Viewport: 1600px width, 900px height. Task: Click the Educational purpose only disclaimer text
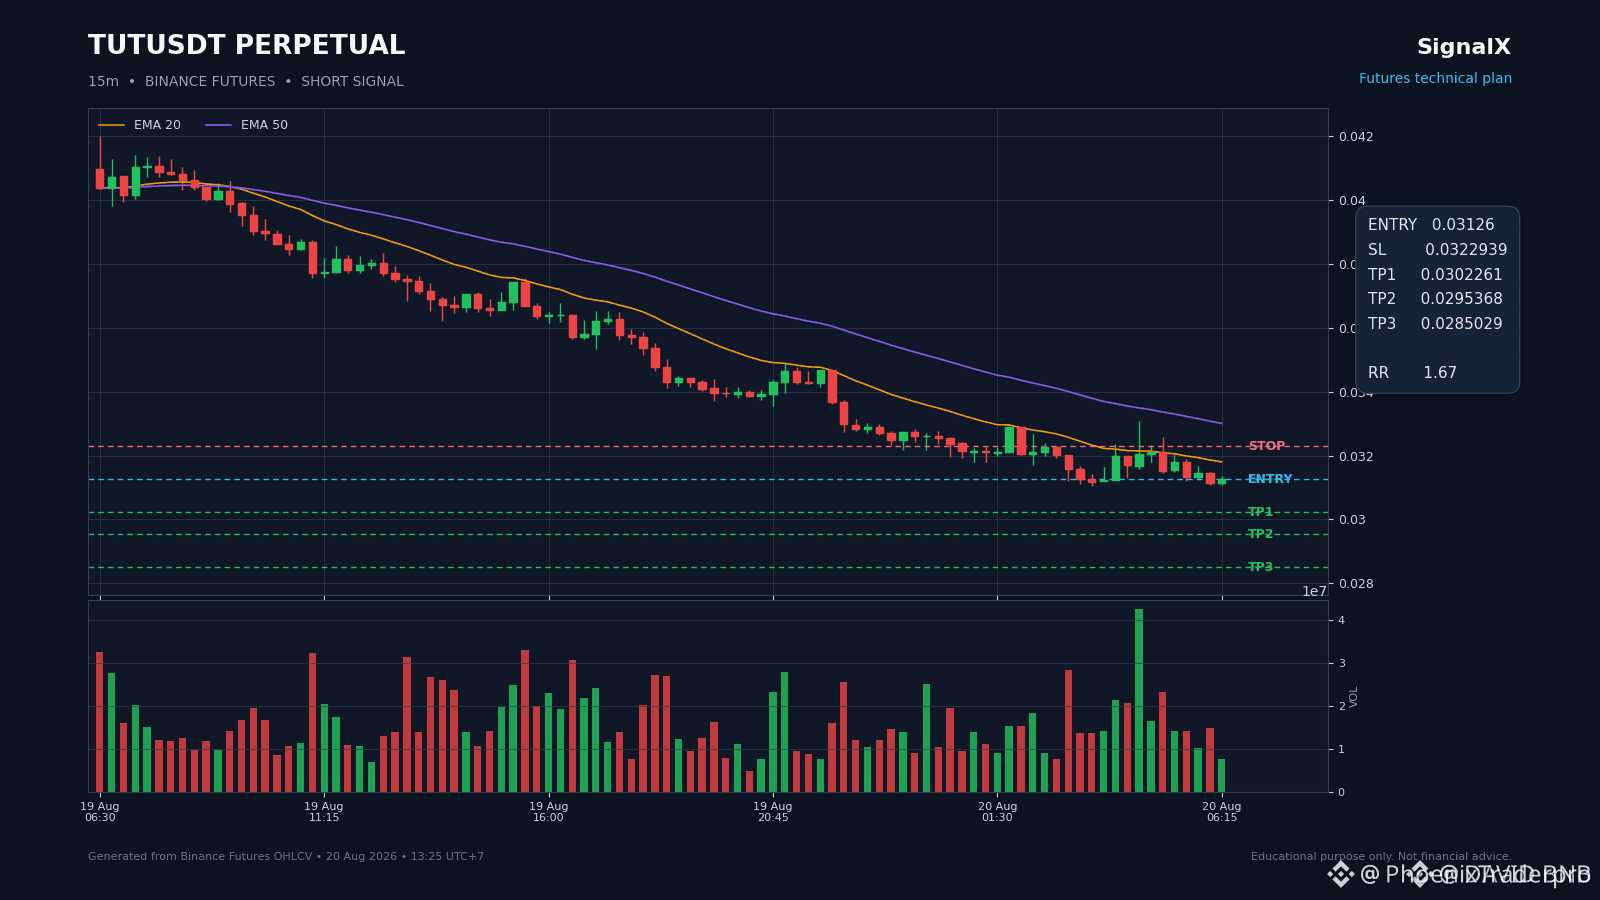1381,857
